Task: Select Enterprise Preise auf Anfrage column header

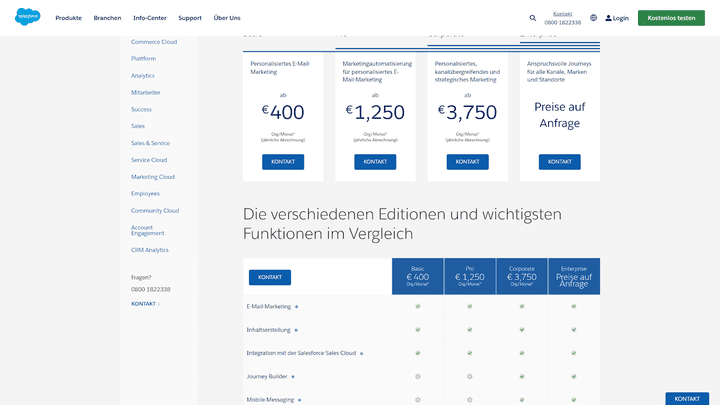Action: tap(574, 276)
